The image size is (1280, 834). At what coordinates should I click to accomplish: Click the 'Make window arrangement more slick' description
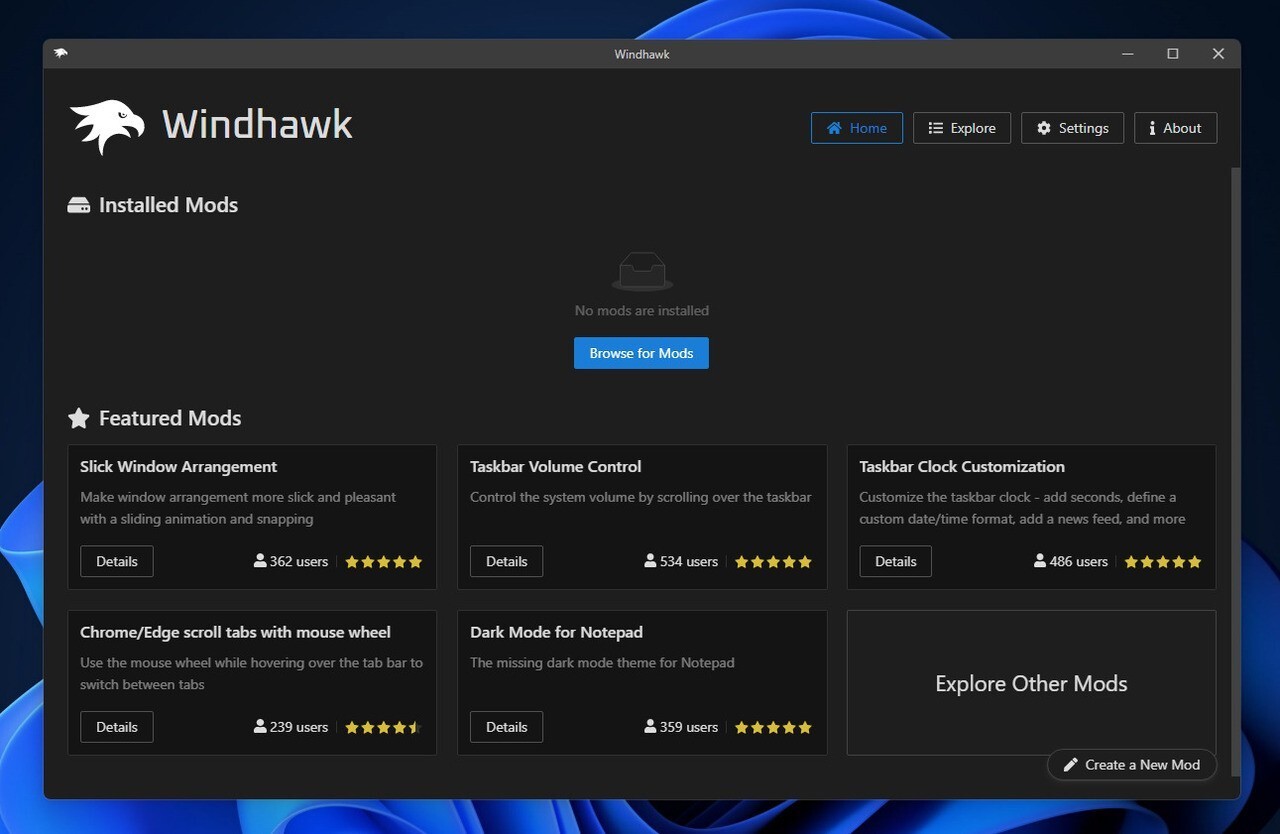(x=238, y=508)
